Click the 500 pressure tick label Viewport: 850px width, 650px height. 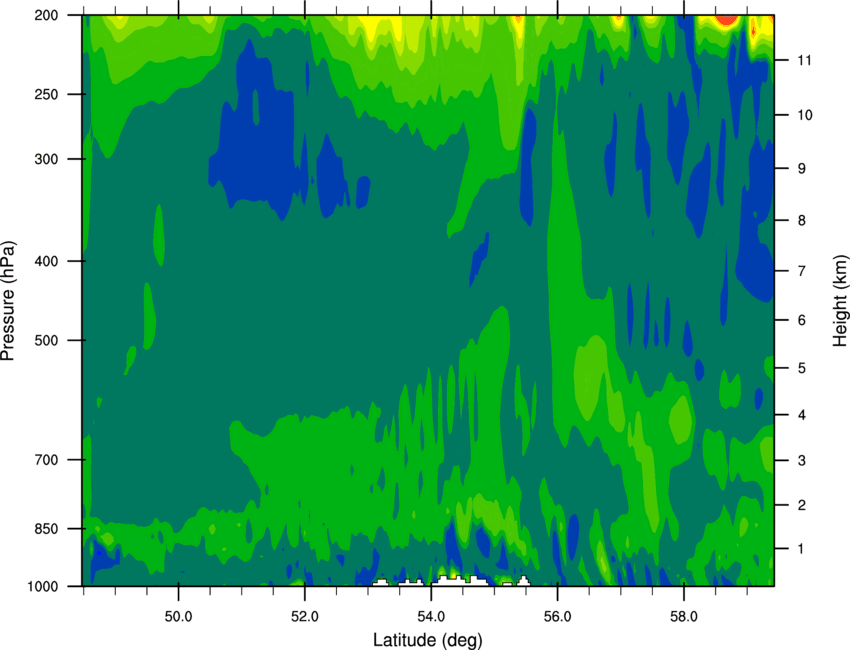(47, 340)
